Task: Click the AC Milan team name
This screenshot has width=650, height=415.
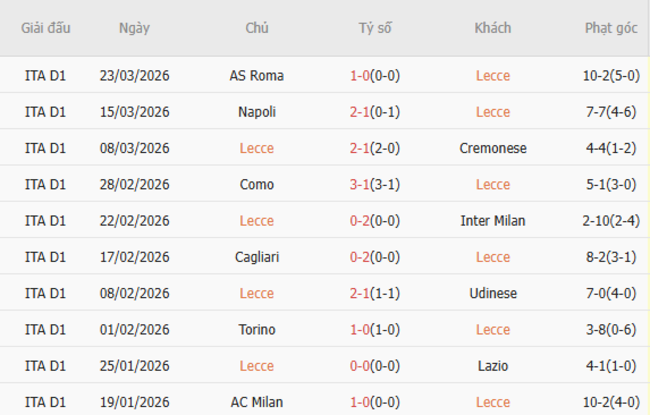Action: click(257, 401)
